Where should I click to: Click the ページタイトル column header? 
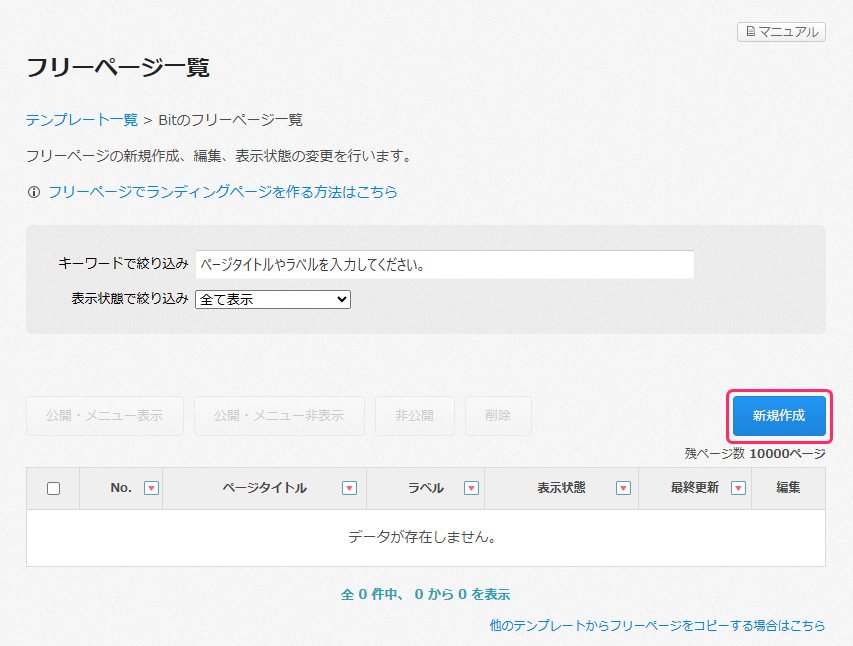(264, 488)
